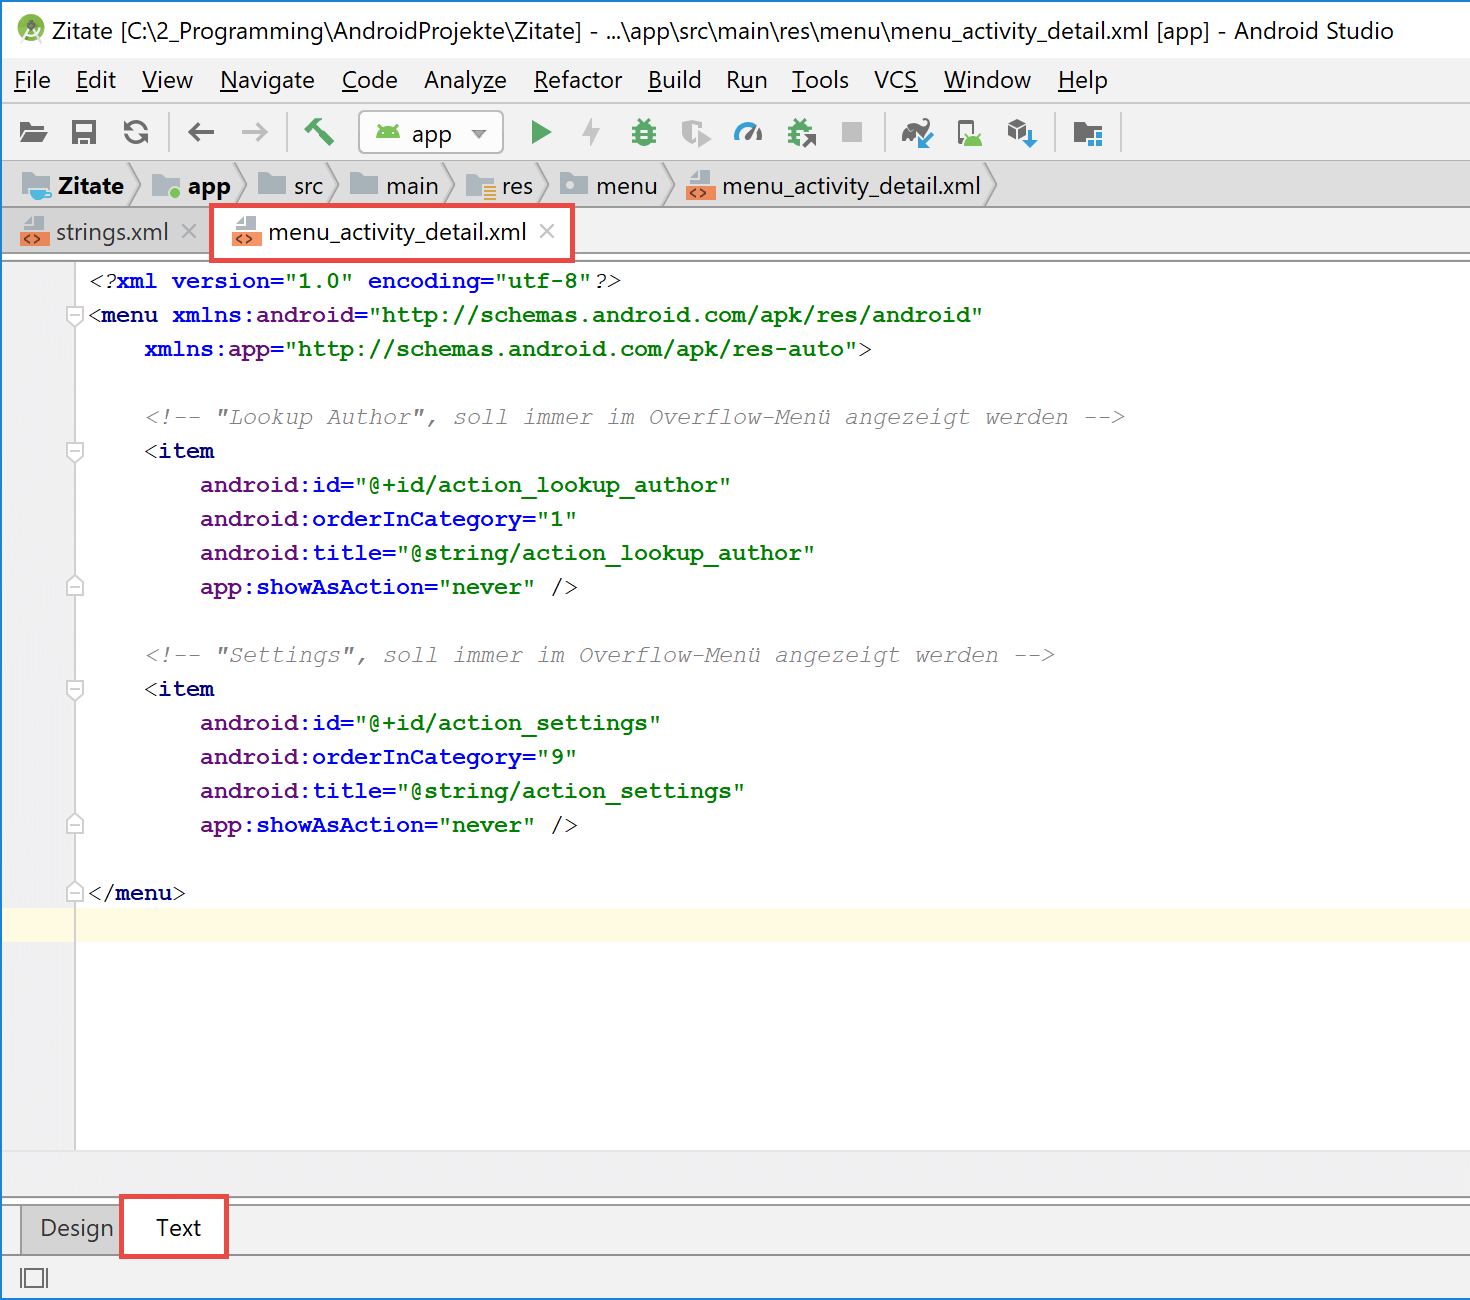Click fold end marker after lookup_author showAsAction
The image size is (1470, 1300).
coord(74,586)
